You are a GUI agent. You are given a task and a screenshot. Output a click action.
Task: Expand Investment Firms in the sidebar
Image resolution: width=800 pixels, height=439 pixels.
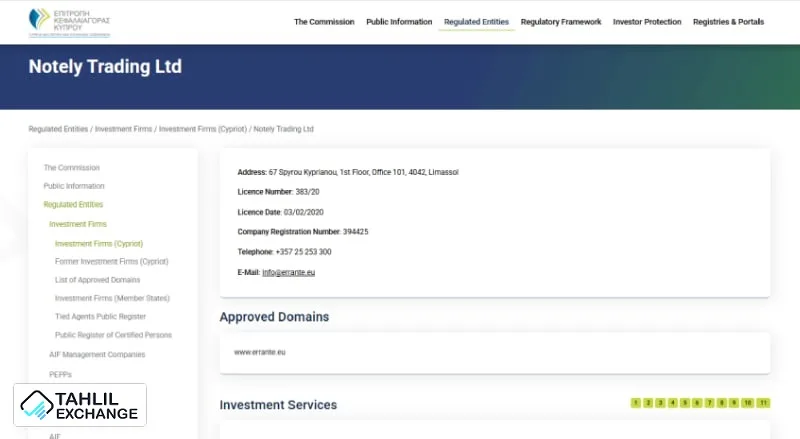coord(78,224)
